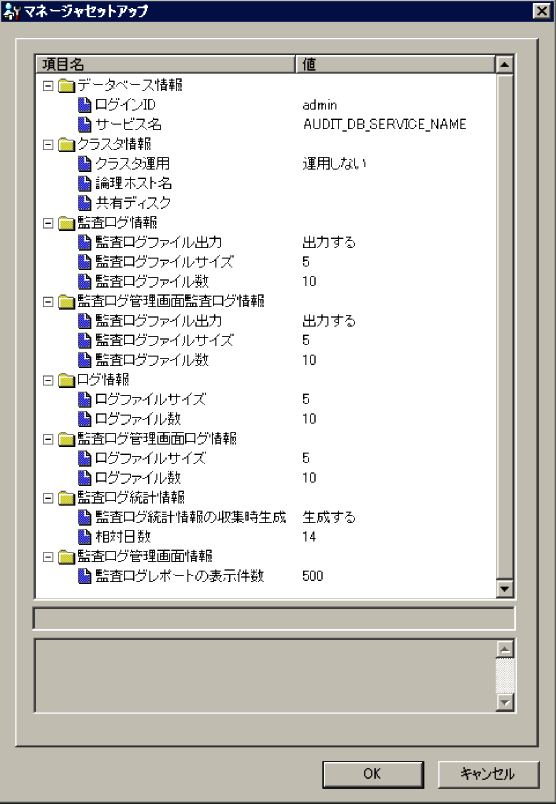
Task: Select 監査ログファイルサイズ icon under 監査ログ管理画面監査ログ情報
Action: [84, 340]
